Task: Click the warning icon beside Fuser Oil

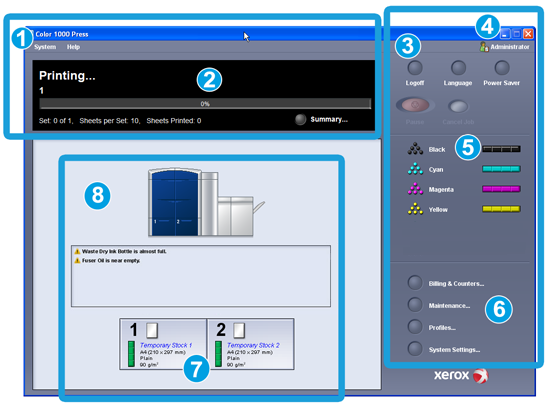Action: coord(77,261)
